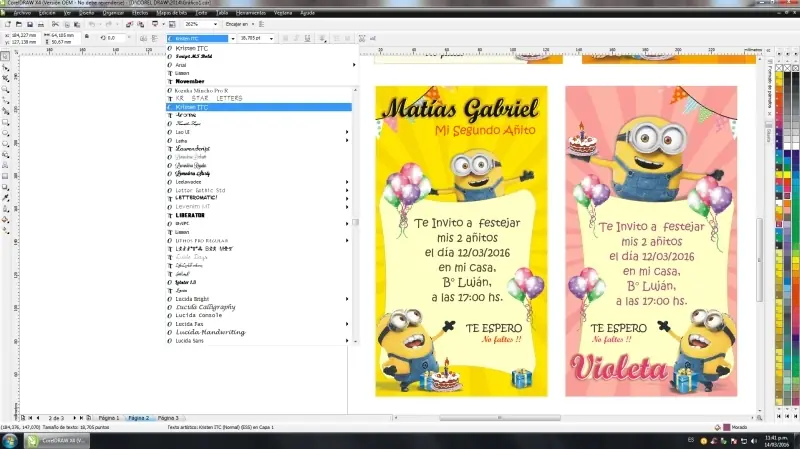800x449 pixels.
Task: Click the system tray volume icon
Action: (754, 441)
